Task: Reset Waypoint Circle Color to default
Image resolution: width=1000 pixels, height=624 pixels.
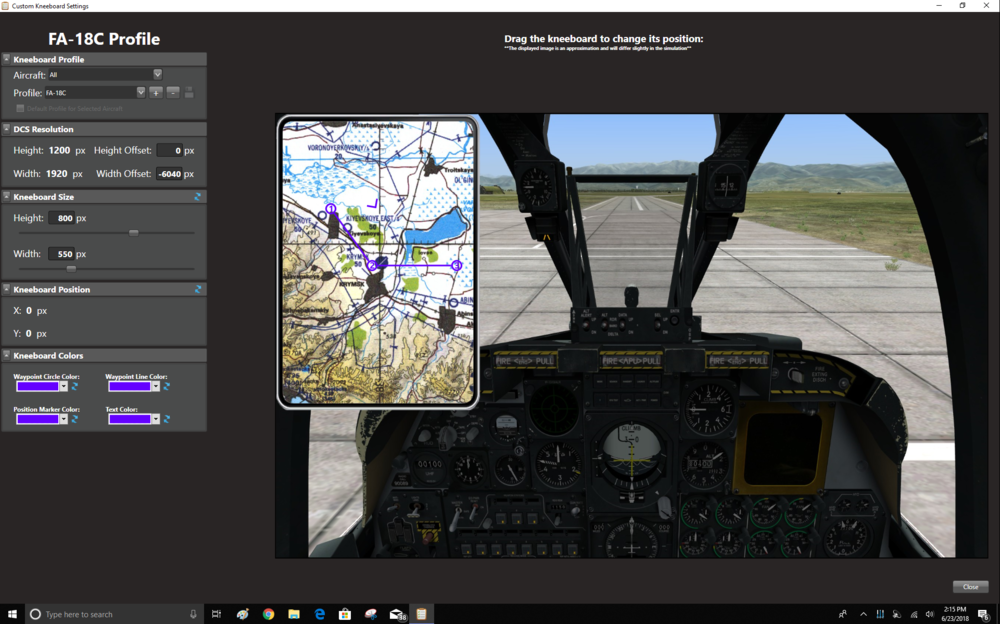Action: (x=75, y=387)
